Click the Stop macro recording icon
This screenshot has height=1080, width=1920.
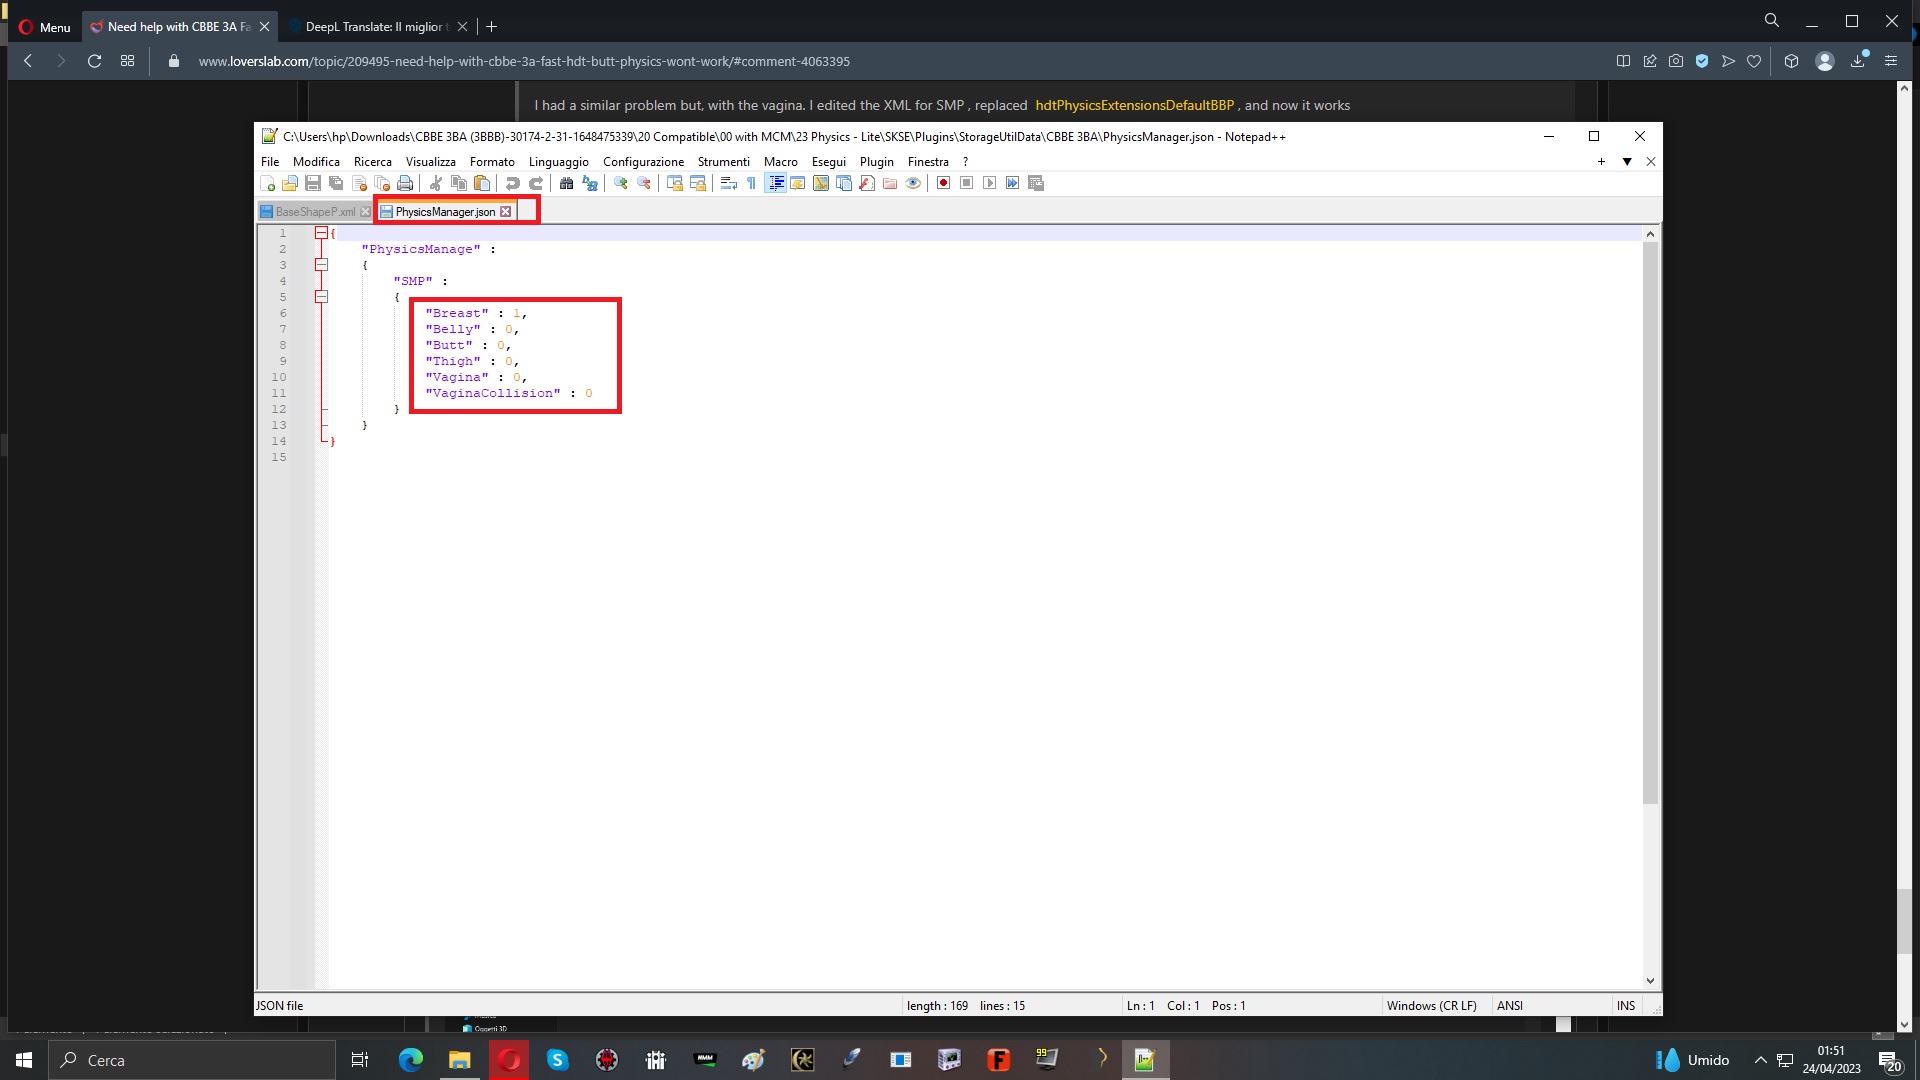(x=966, y=183)
